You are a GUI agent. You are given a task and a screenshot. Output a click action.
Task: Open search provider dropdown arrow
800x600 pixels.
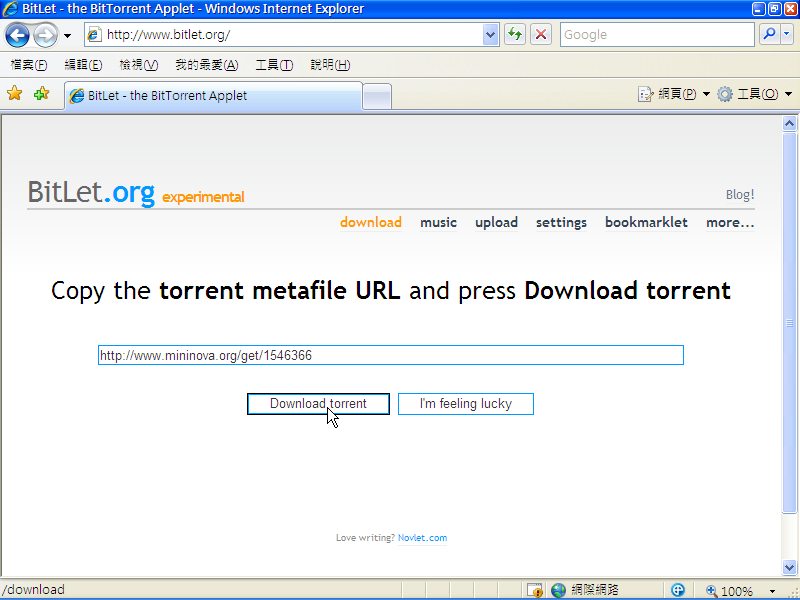[787, 35]
